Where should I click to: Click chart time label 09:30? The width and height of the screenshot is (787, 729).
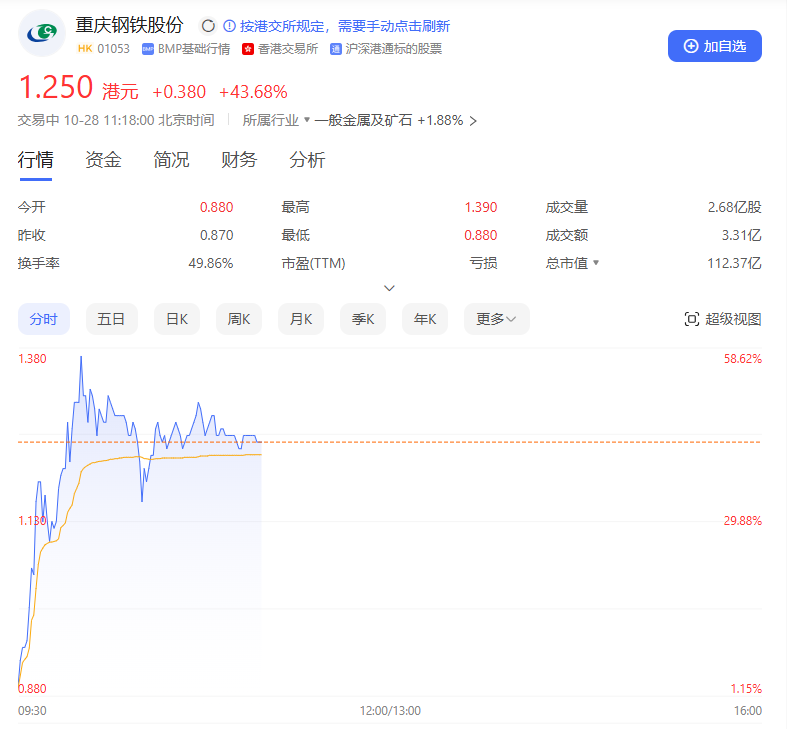[x=32, y=711]
